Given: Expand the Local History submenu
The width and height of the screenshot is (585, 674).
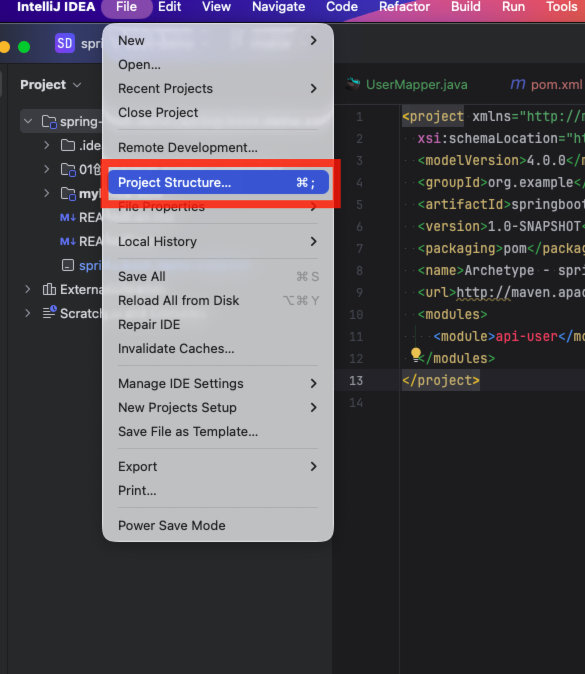Looking at the screenshot, I should point(218,242).
